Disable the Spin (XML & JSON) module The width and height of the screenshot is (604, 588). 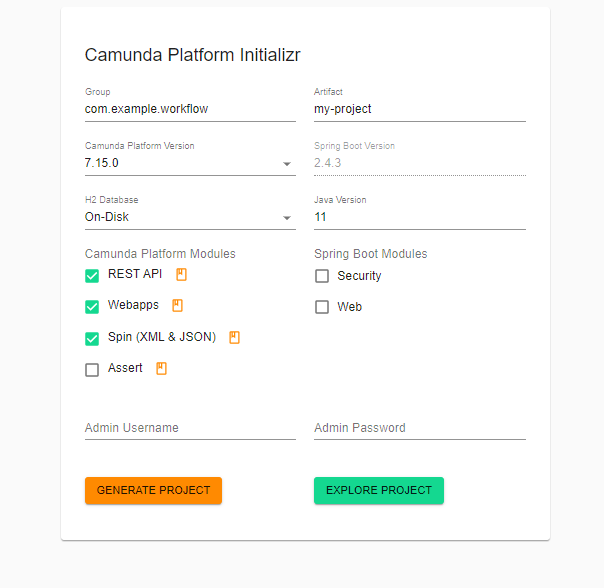92,338
